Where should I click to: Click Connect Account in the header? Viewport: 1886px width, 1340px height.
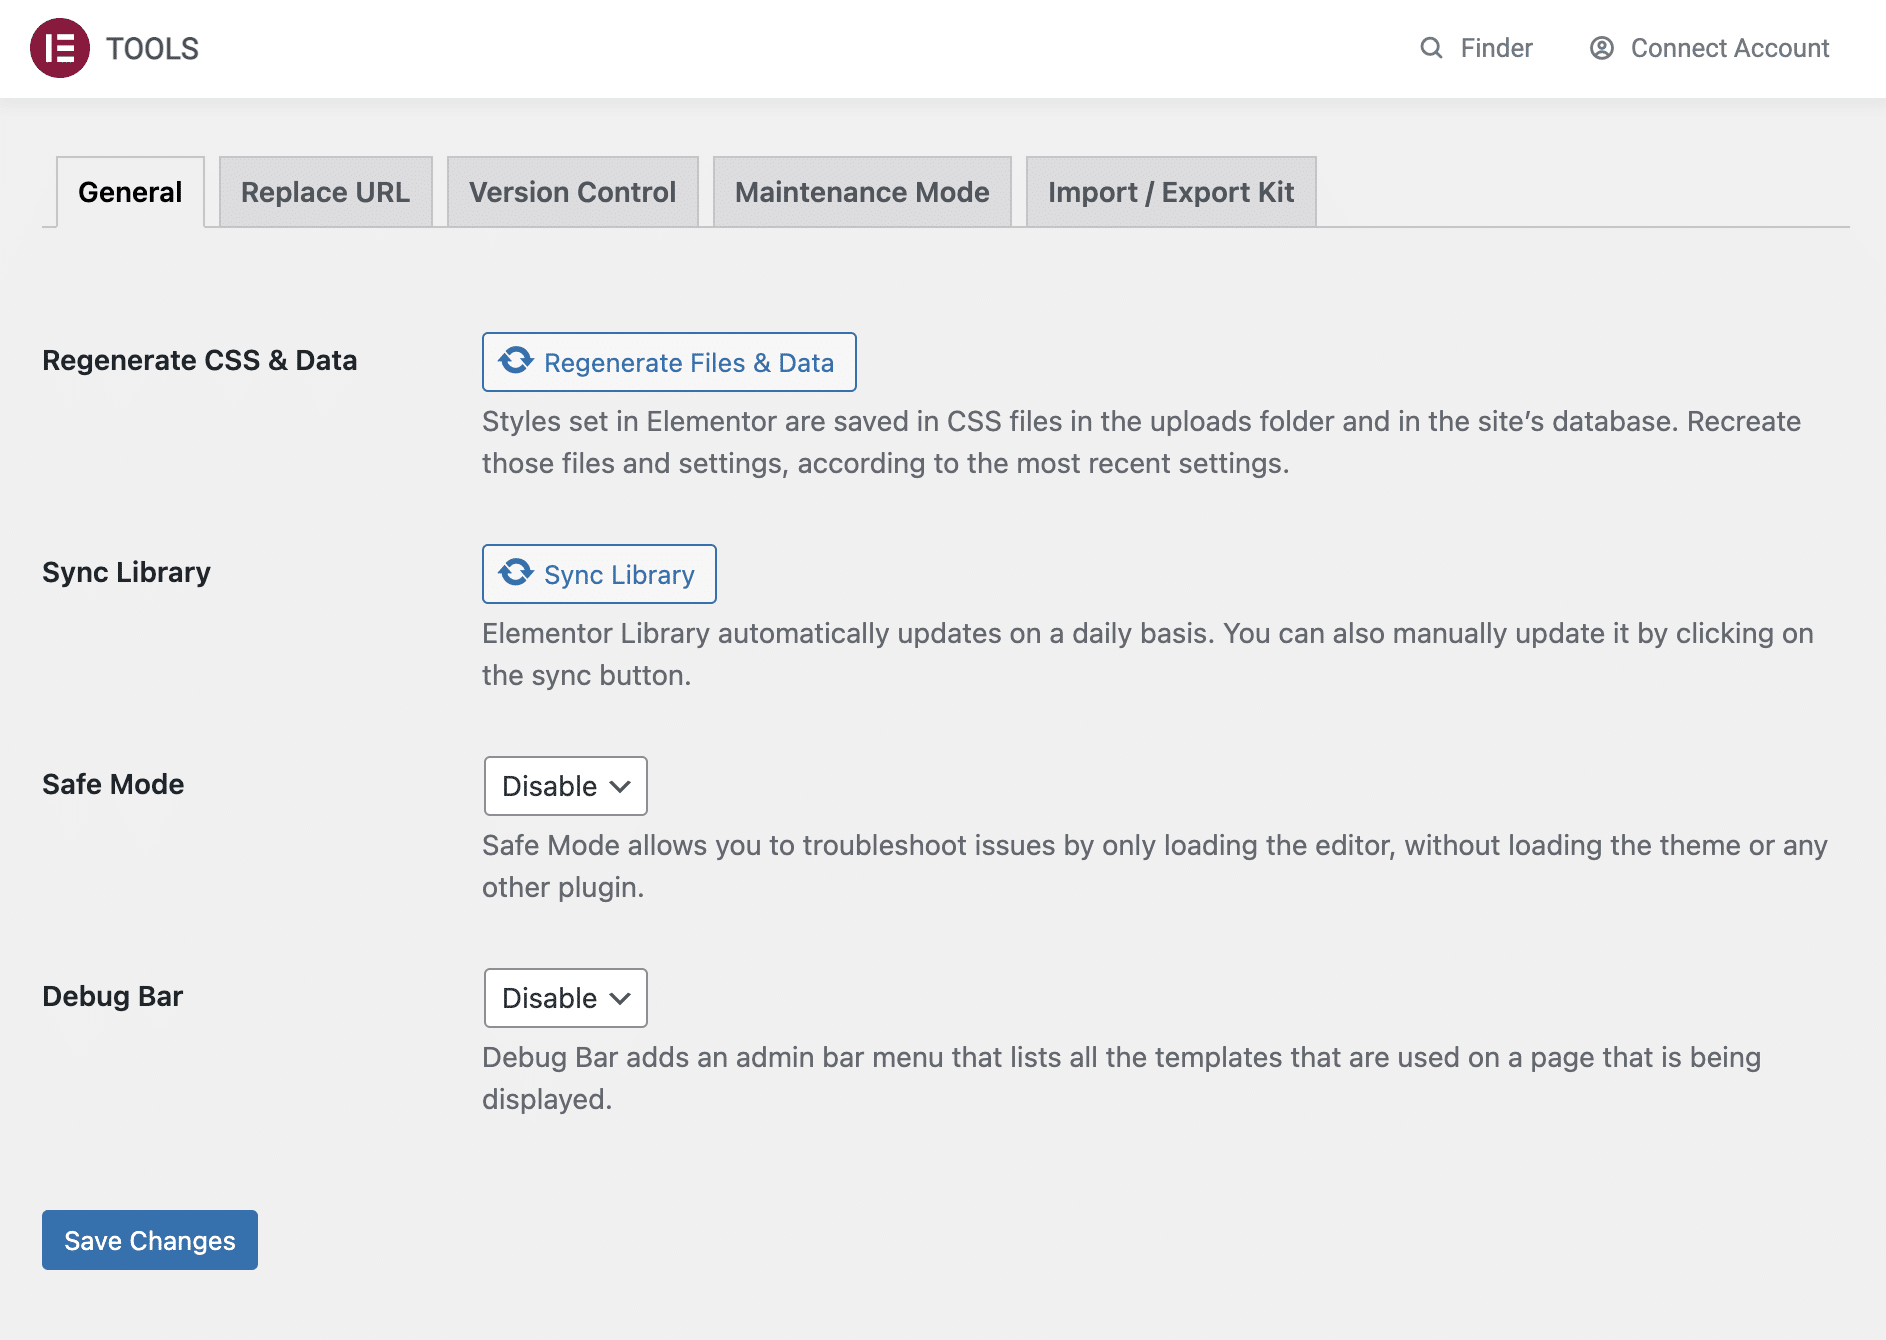click(1729, 47)
